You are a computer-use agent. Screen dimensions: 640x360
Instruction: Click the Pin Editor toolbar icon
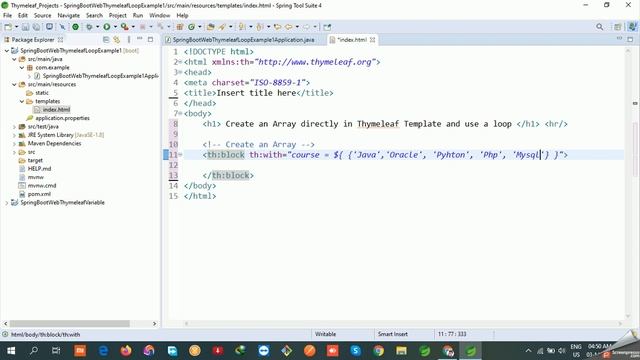(327, 27)
